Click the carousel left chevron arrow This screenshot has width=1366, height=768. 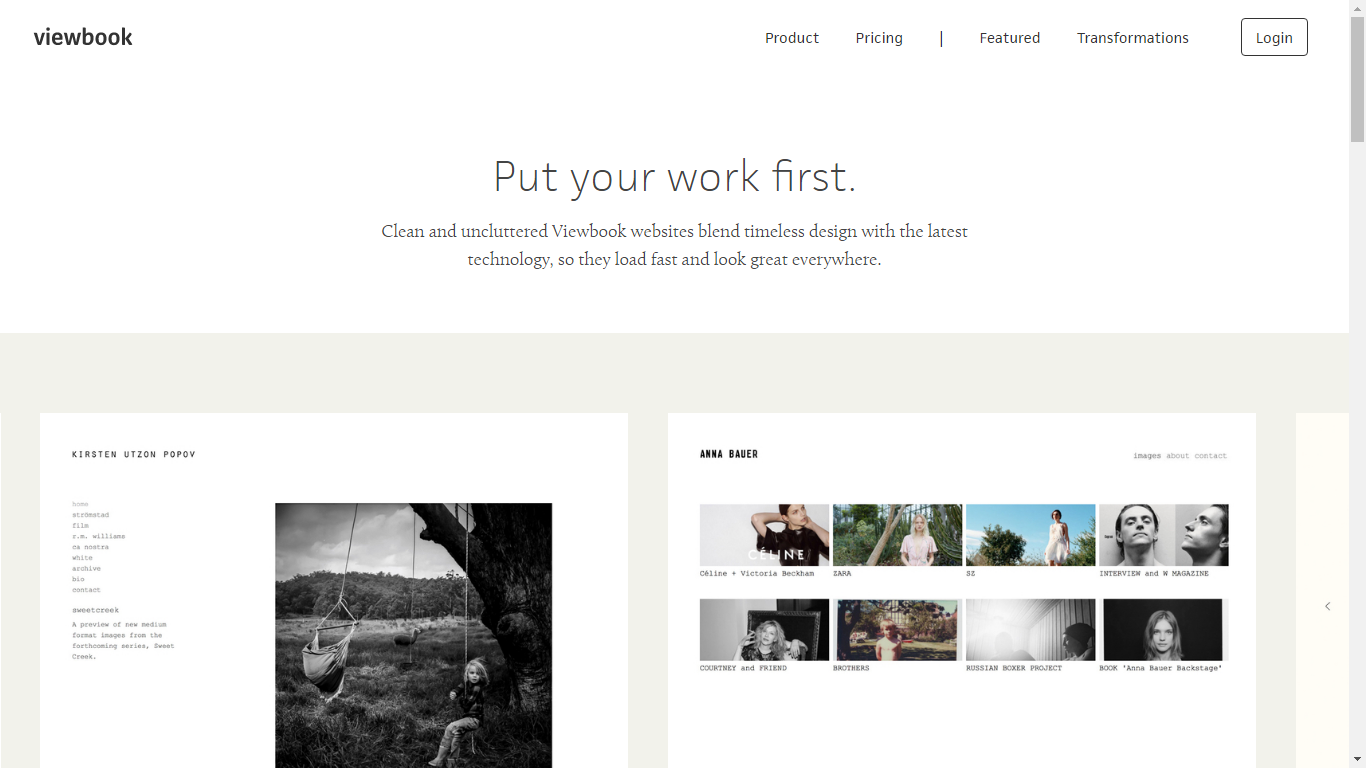pyautogui.click(x=1328, y=606)
